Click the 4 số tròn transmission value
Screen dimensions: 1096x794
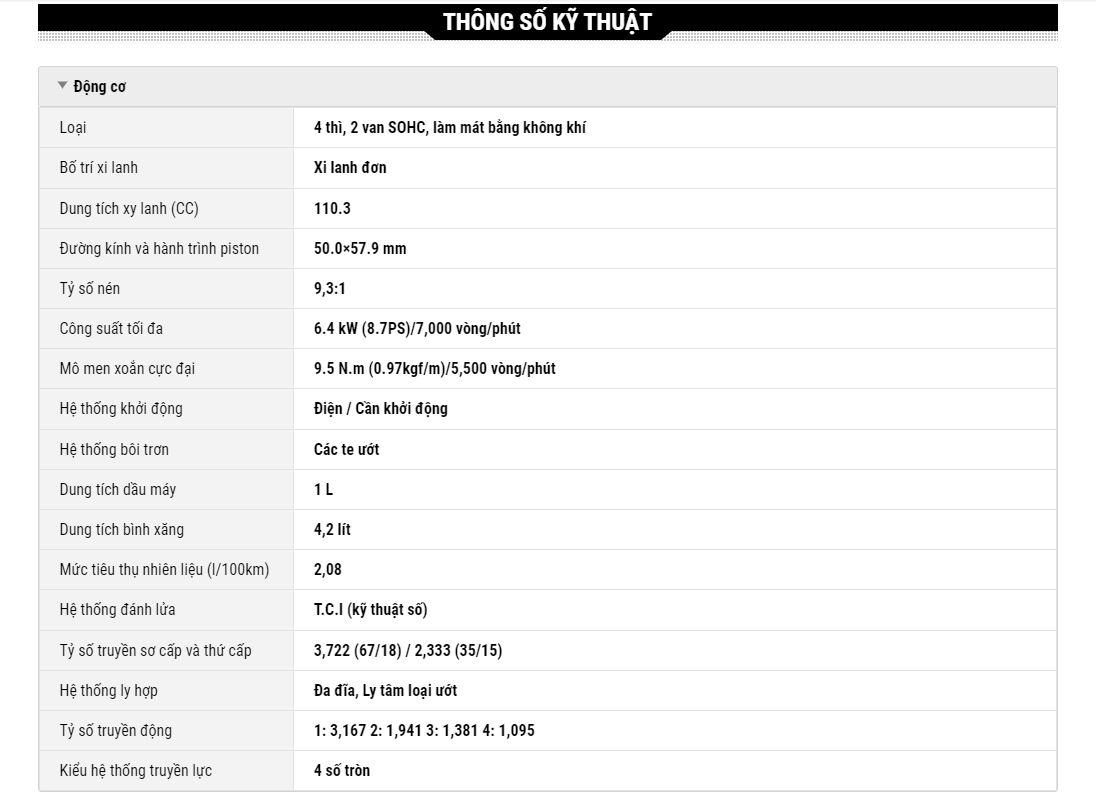(x=342, y=771)
